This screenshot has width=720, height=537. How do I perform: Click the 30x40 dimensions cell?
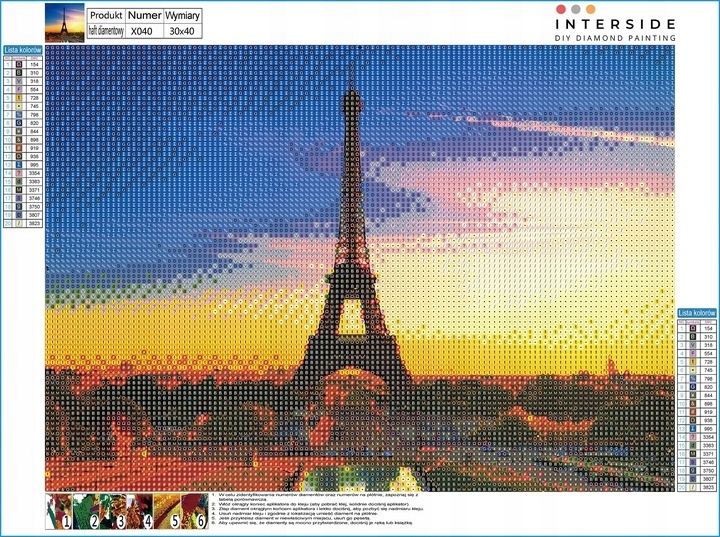tap(182, 31)
